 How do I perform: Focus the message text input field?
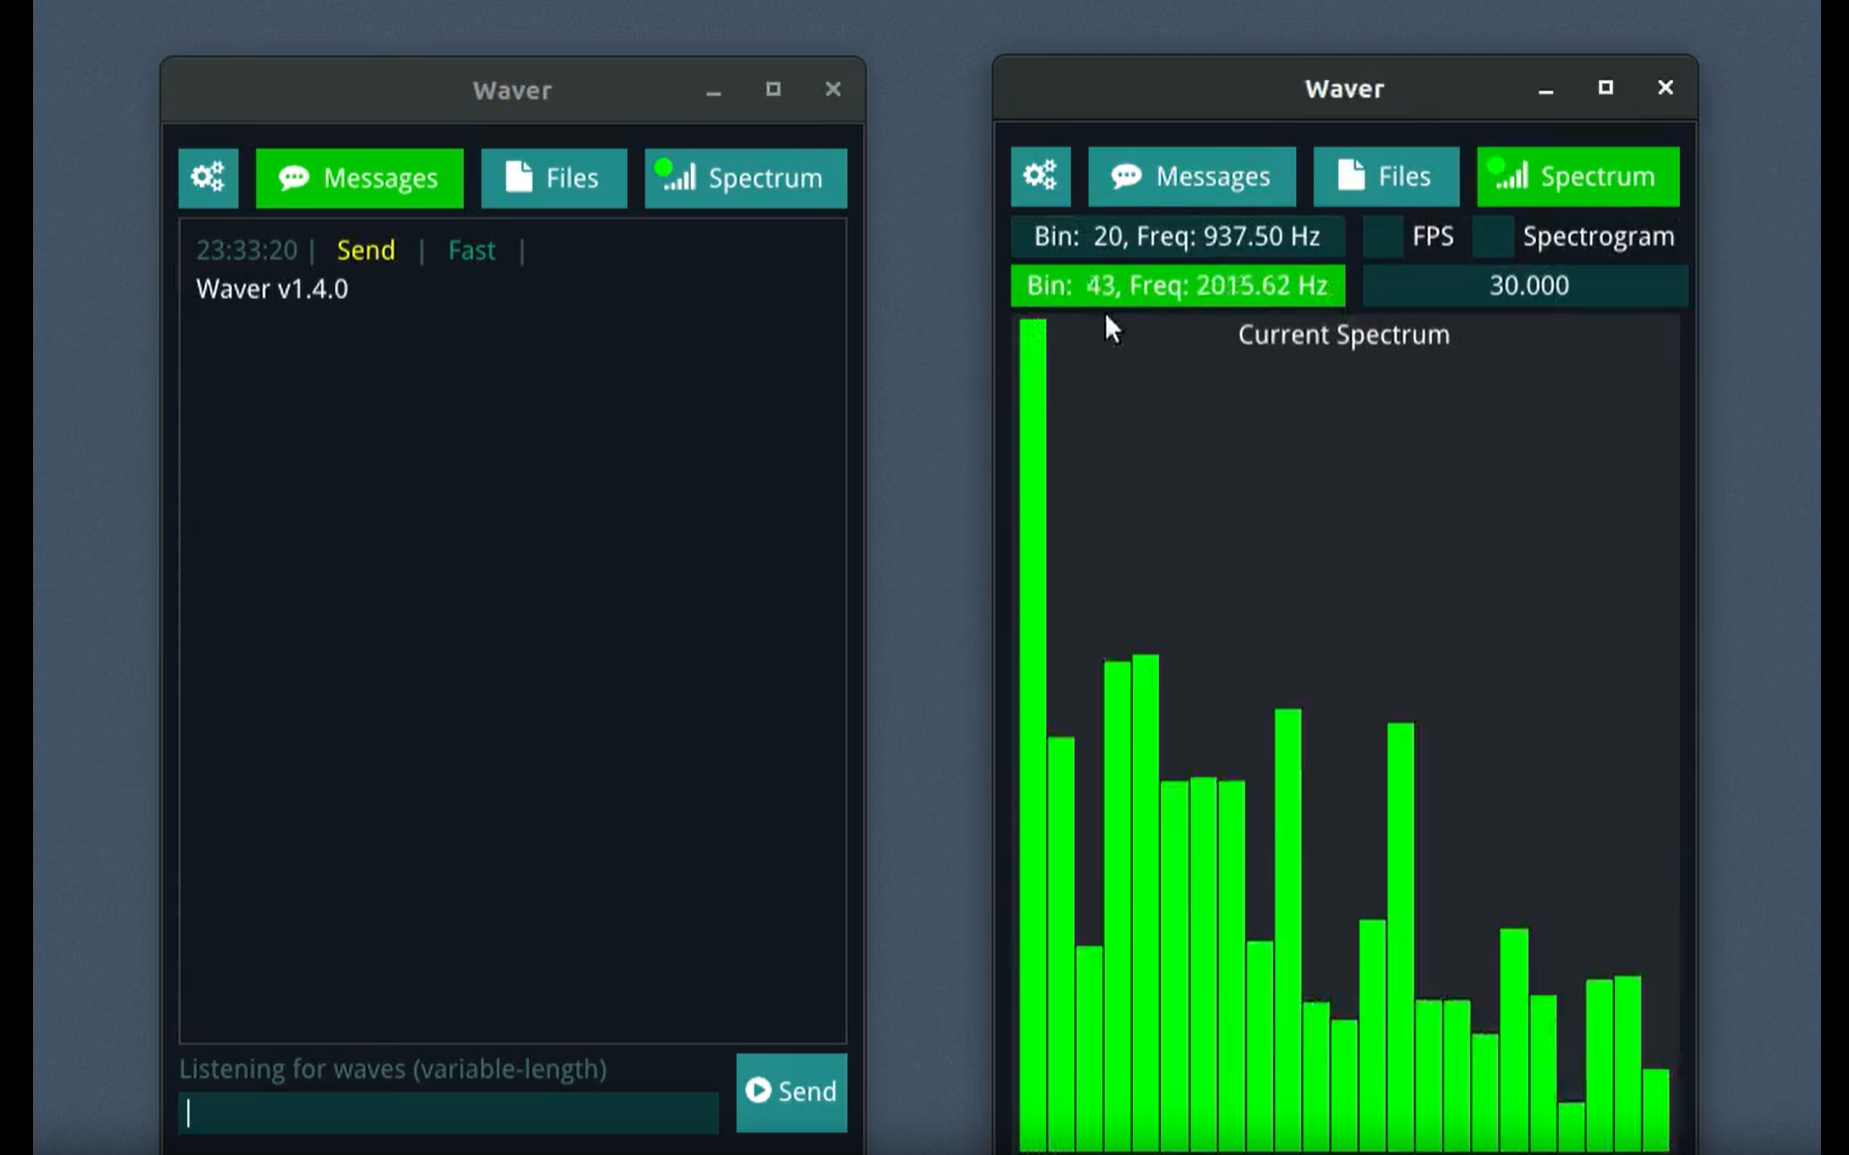449,1113
